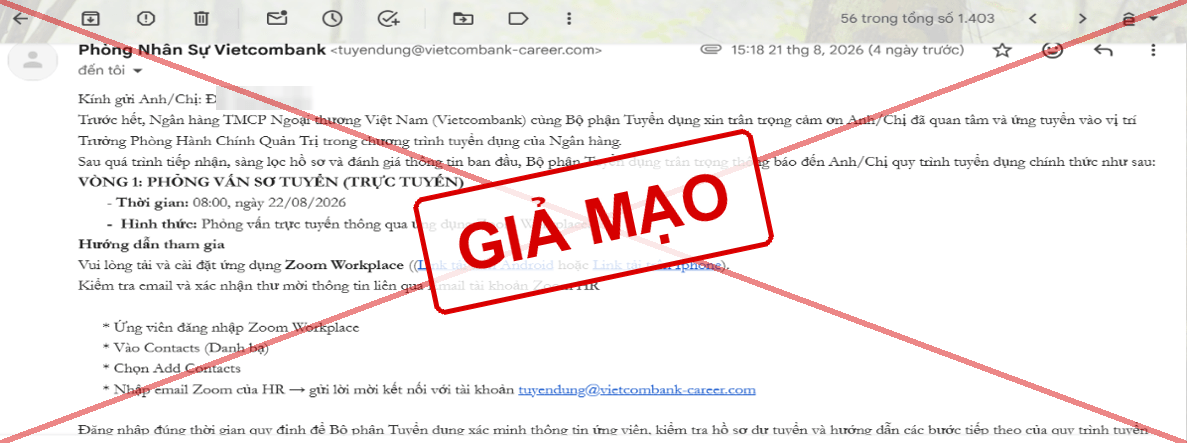
Task: Report this email as spam
Action: click(x=147, y=17)
